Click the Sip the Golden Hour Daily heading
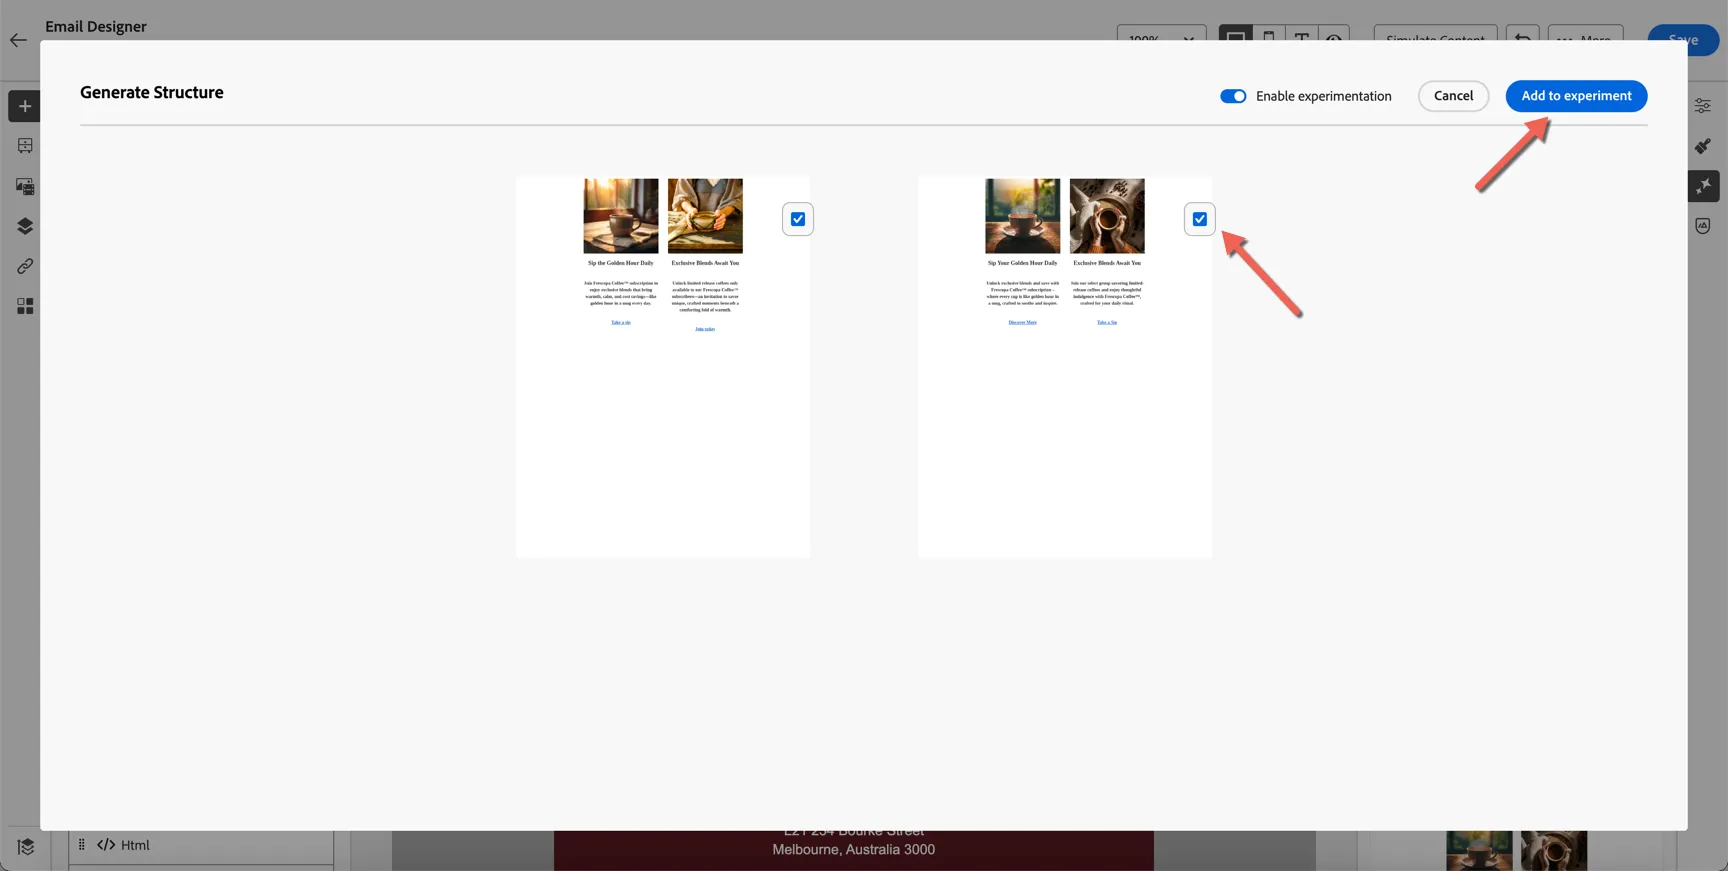The image size is (1728, 871). [621, 263]
